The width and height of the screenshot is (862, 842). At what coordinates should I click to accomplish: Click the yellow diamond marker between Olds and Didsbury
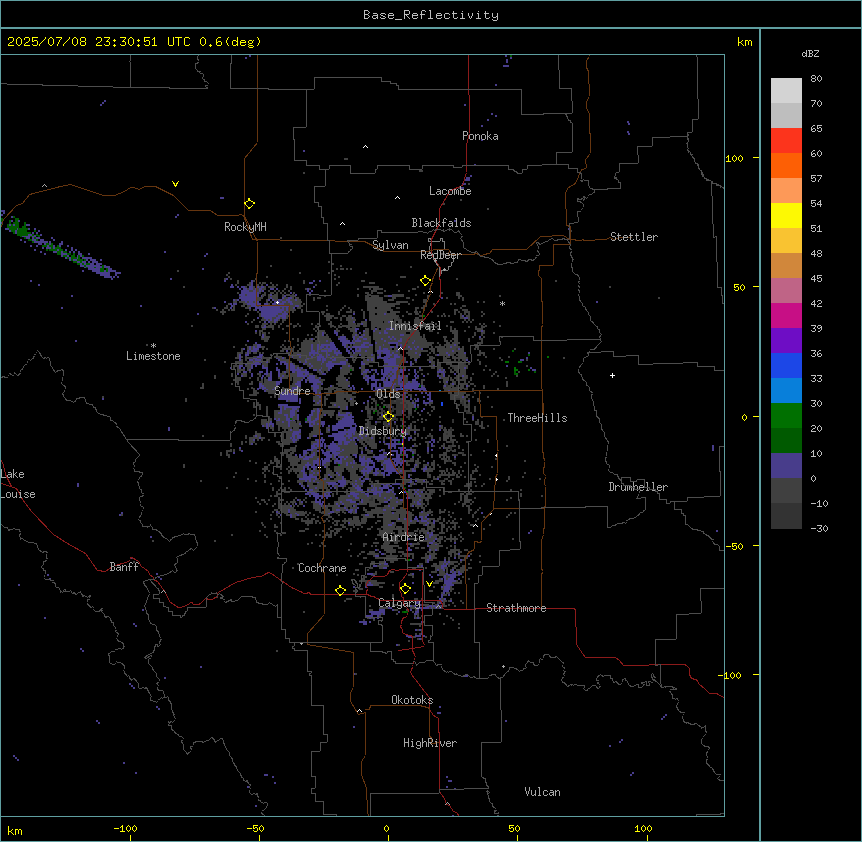(389, 417)
